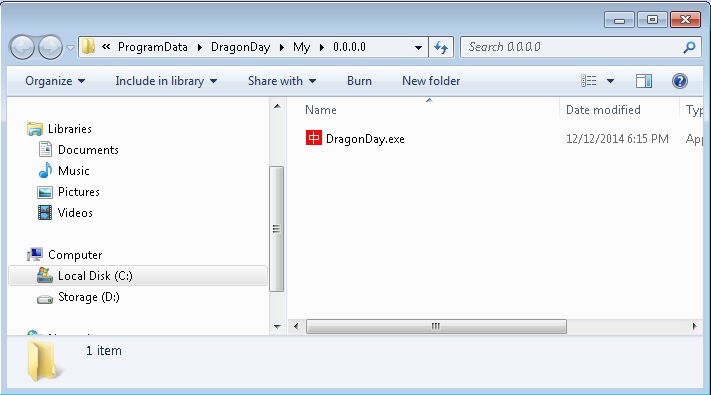Click the Pictures library icon

pyautogui.click(x=44, y=192)
